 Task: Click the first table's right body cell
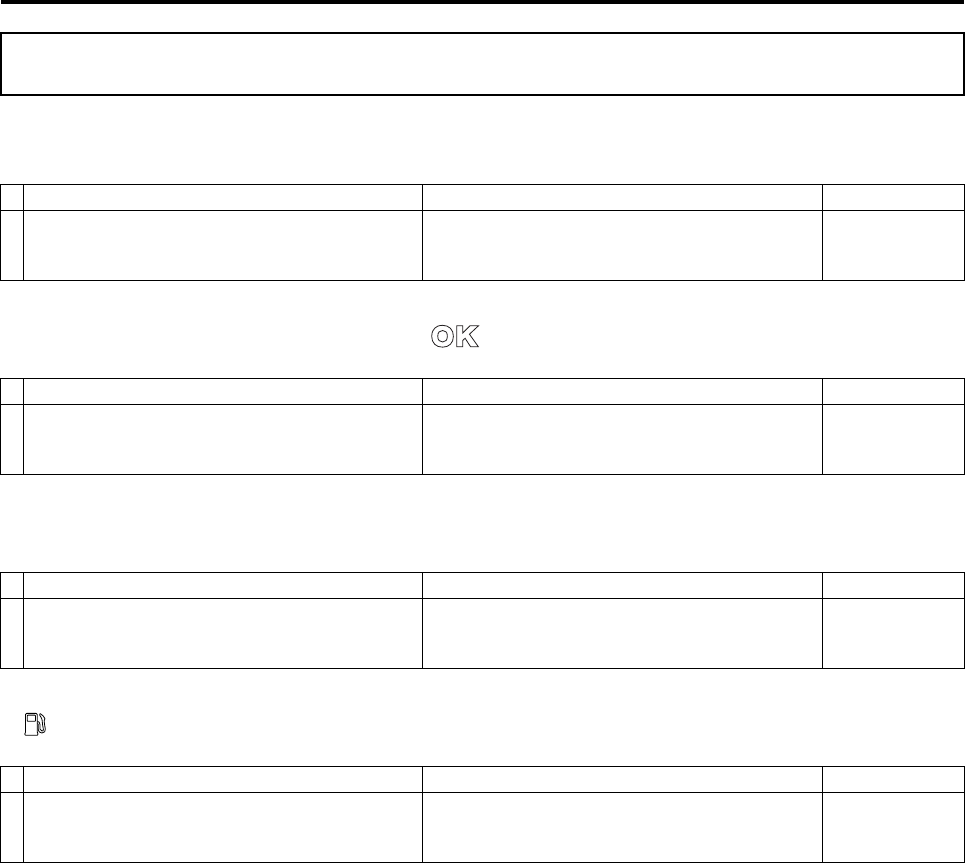892,243
